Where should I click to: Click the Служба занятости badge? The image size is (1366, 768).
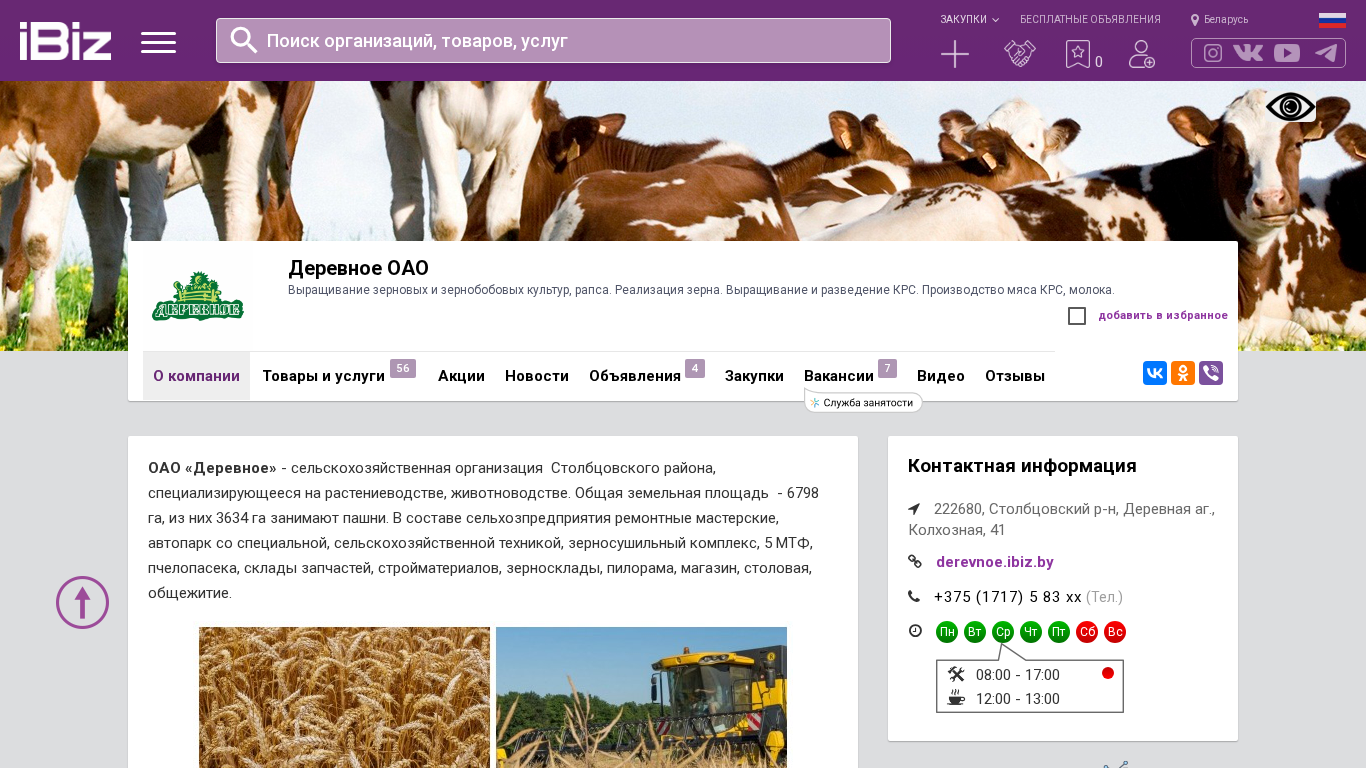coord(863,402)
